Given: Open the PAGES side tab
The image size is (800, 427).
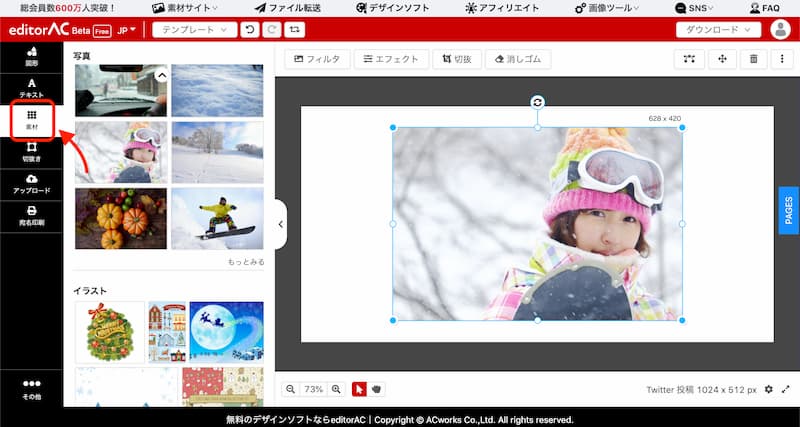Looking at the screenshot, I should 789,210.
